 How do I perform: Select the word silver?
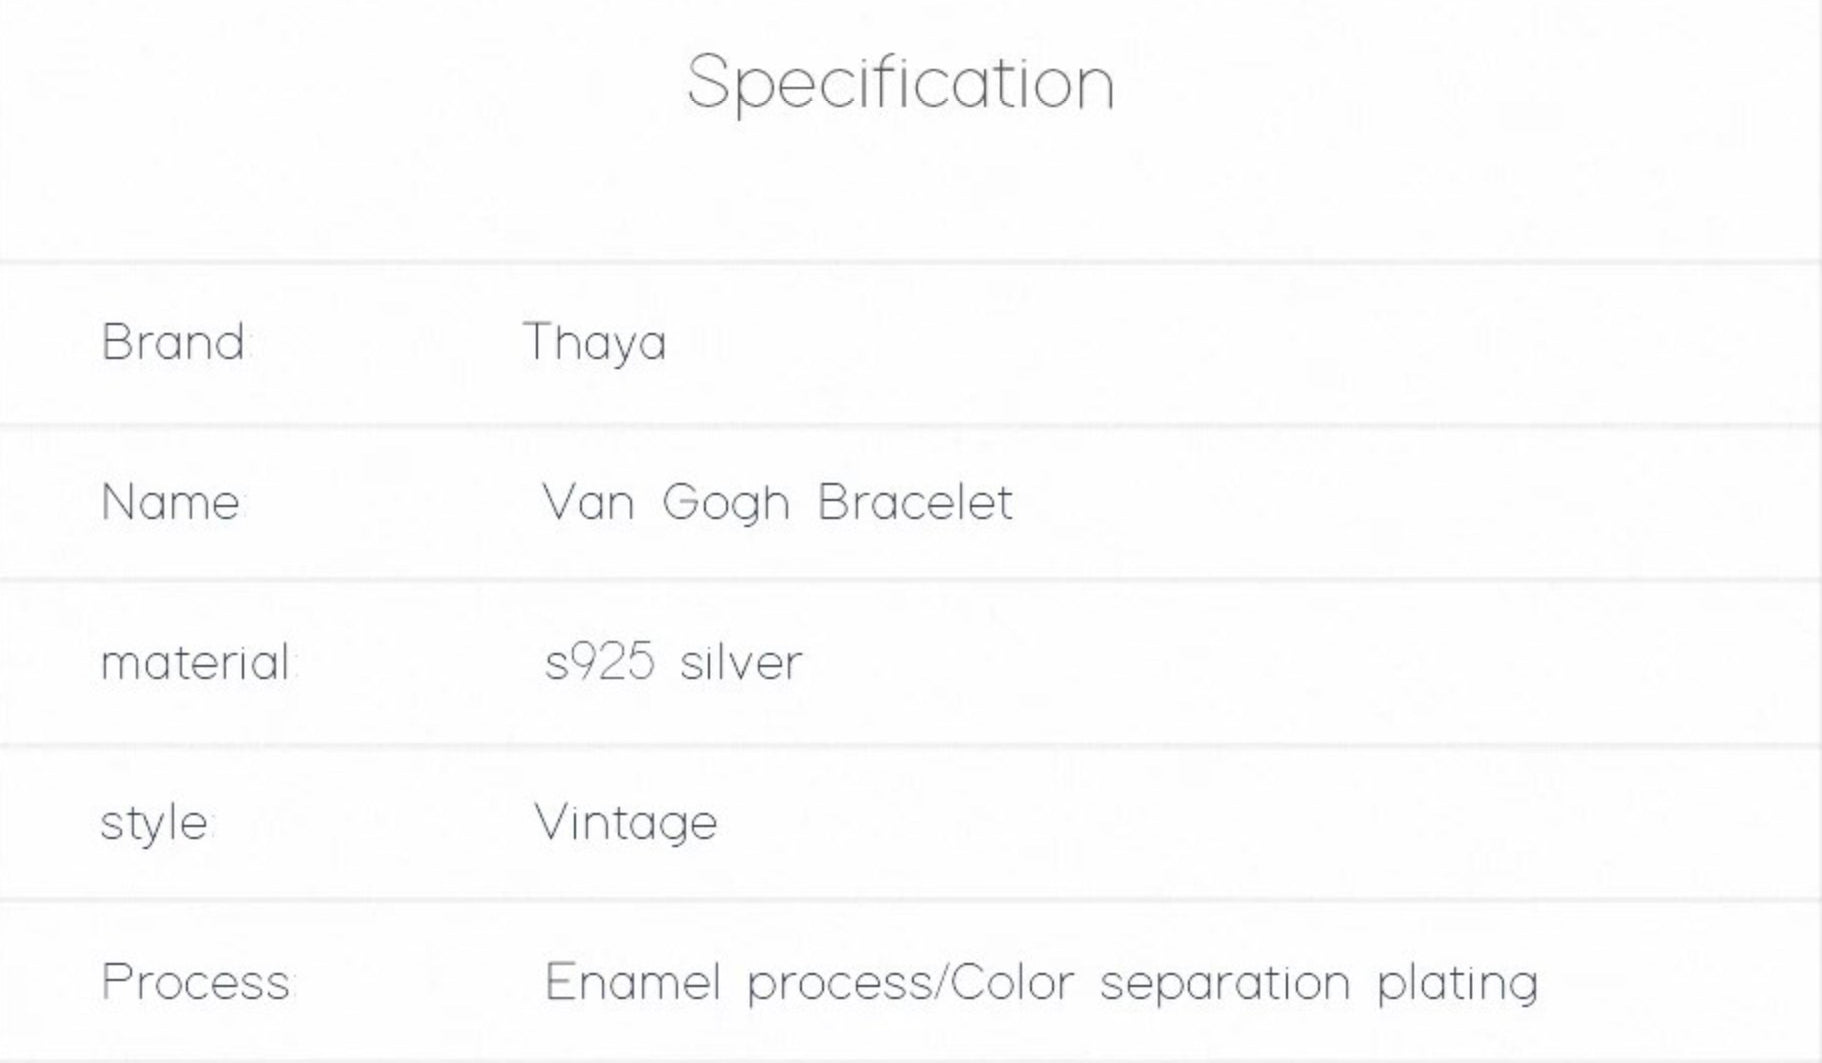tap(741, 662)
